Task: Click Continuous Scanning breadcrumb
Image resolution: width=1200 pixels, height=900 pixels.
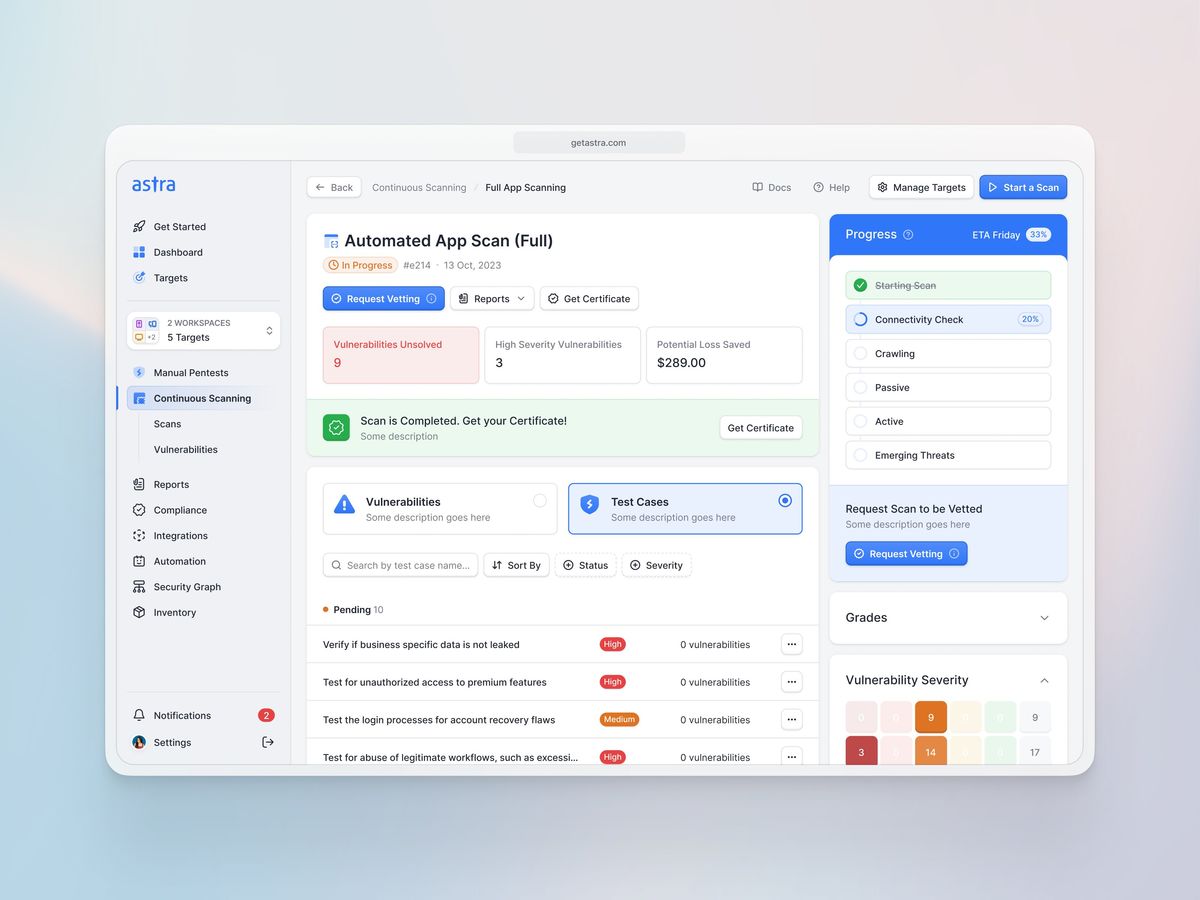Action: [x=419, y=187]
